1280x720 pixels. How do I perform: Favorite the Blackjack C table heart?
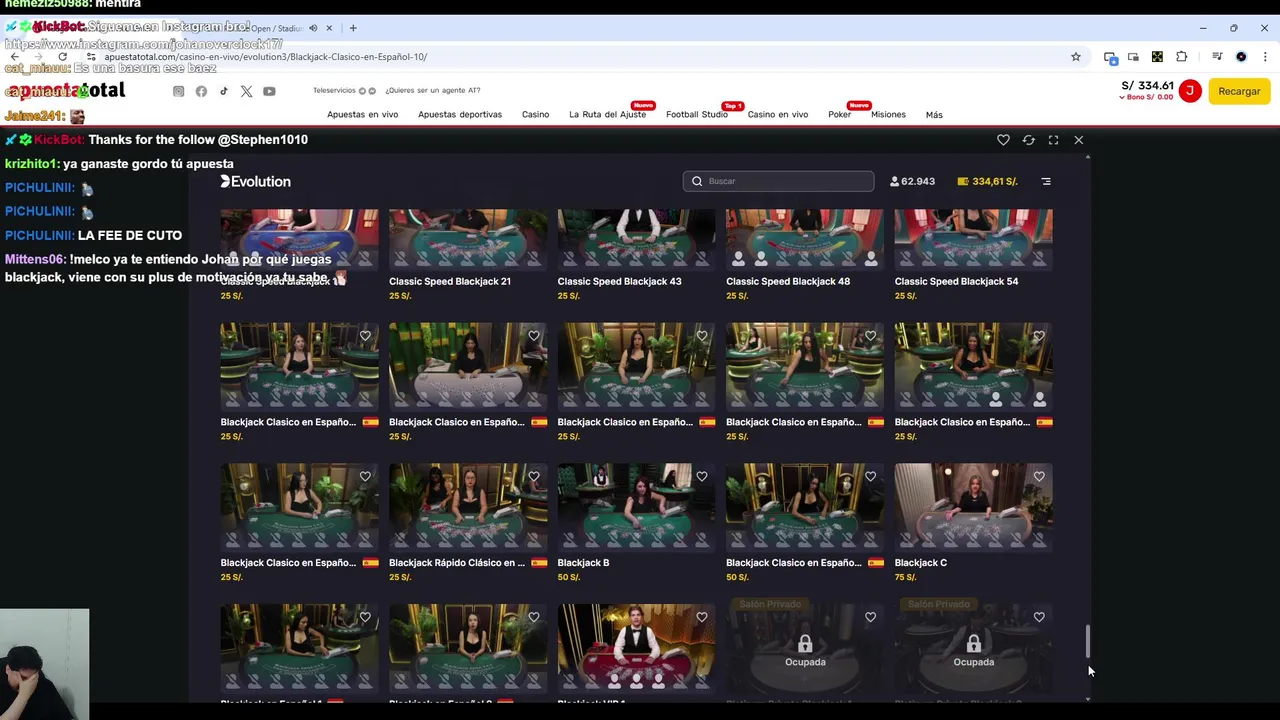point(1039,477)
